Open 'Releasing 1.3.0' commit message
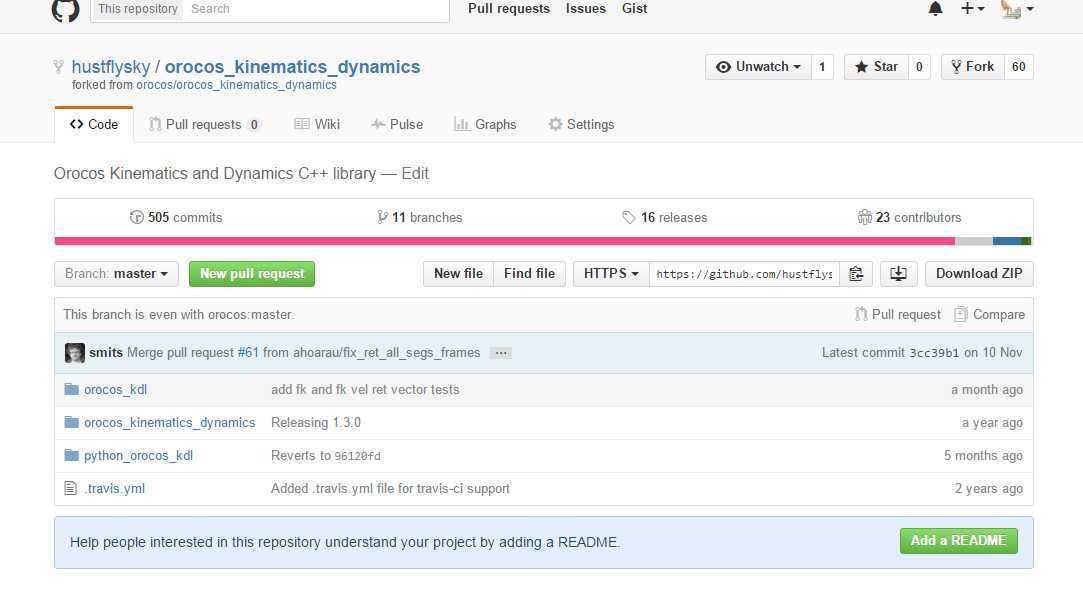 pyautogui.click(x=316, y=423)
